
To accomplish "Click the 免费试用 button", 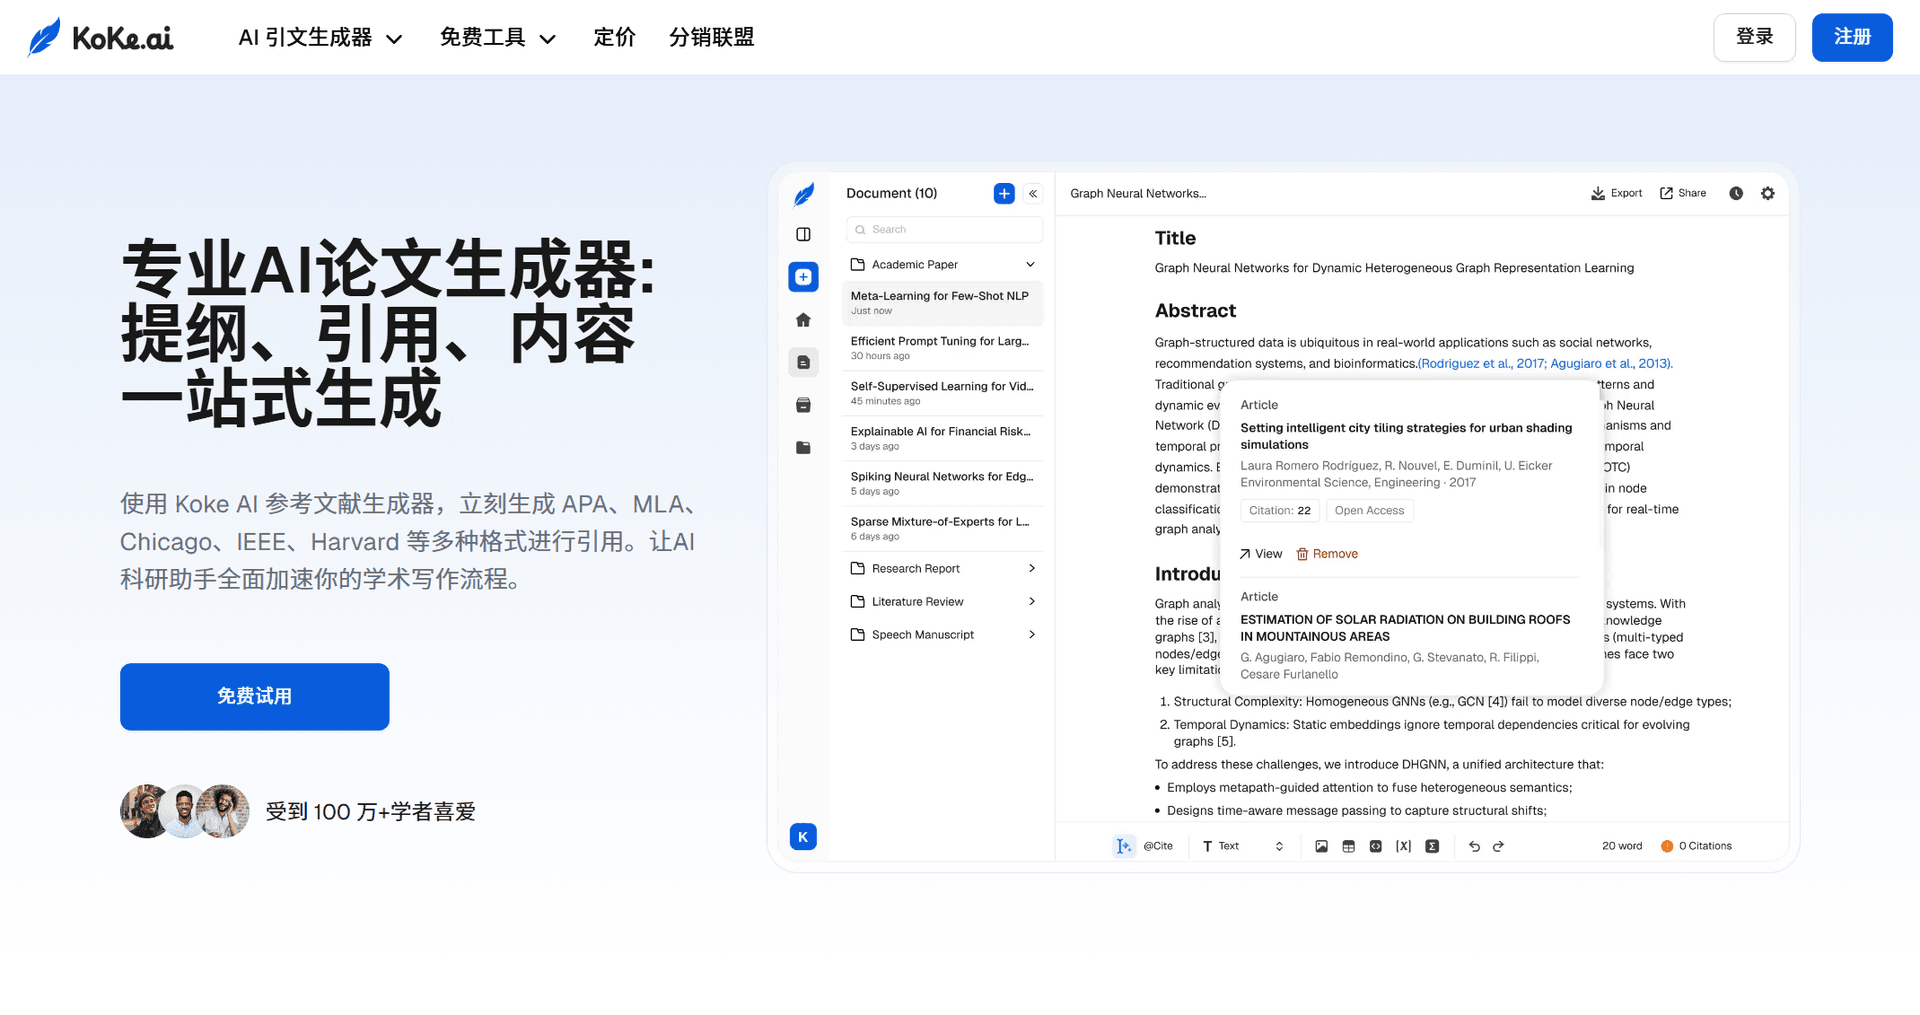I will (255, 697).
